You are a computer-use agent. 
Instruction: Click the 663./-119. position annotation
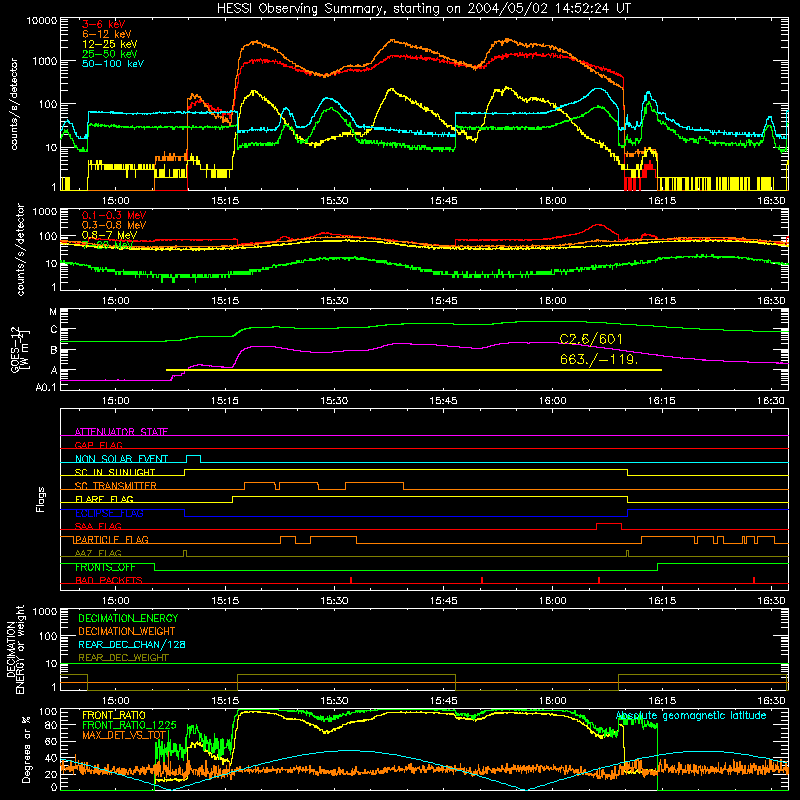[x=599, y=359]
